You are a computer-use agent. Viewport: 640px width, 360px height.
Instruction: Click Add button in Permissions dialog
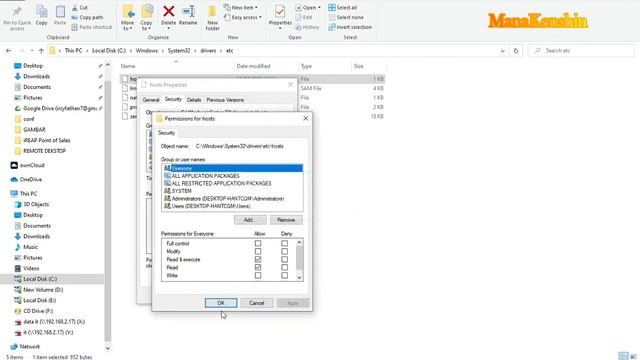pos(250,220)
